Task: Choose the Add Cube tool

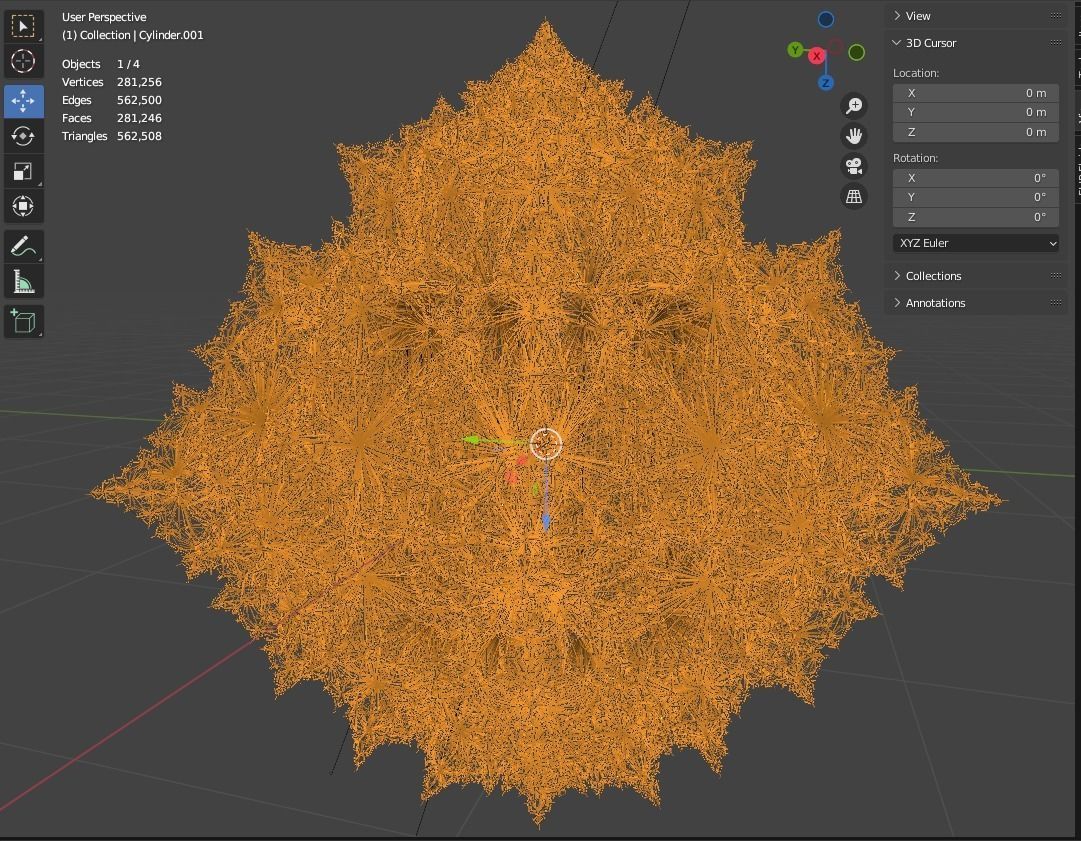Action: pos(23,321)
